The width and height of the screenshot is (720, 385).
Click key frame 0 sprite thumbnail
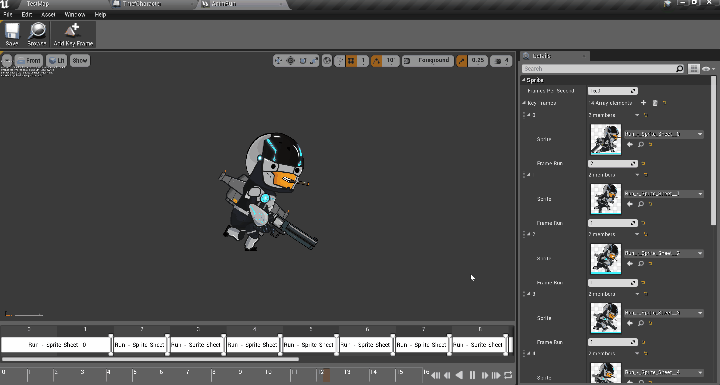[x=606, y=139]
